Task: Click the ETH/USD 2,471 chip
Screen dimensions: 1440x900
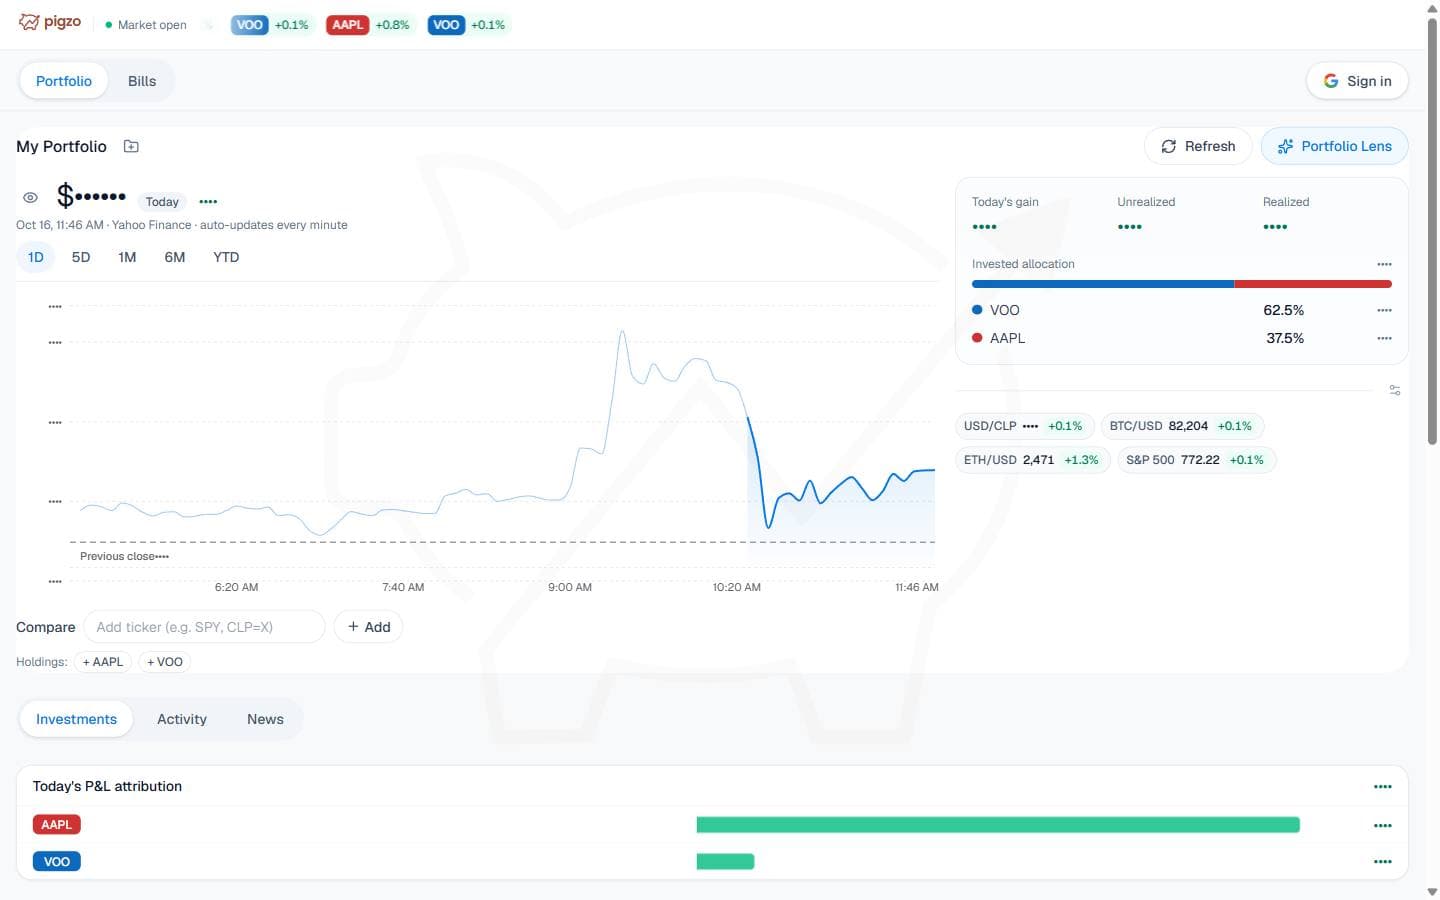Action: pyautogui.click(x=1032, y=460)
